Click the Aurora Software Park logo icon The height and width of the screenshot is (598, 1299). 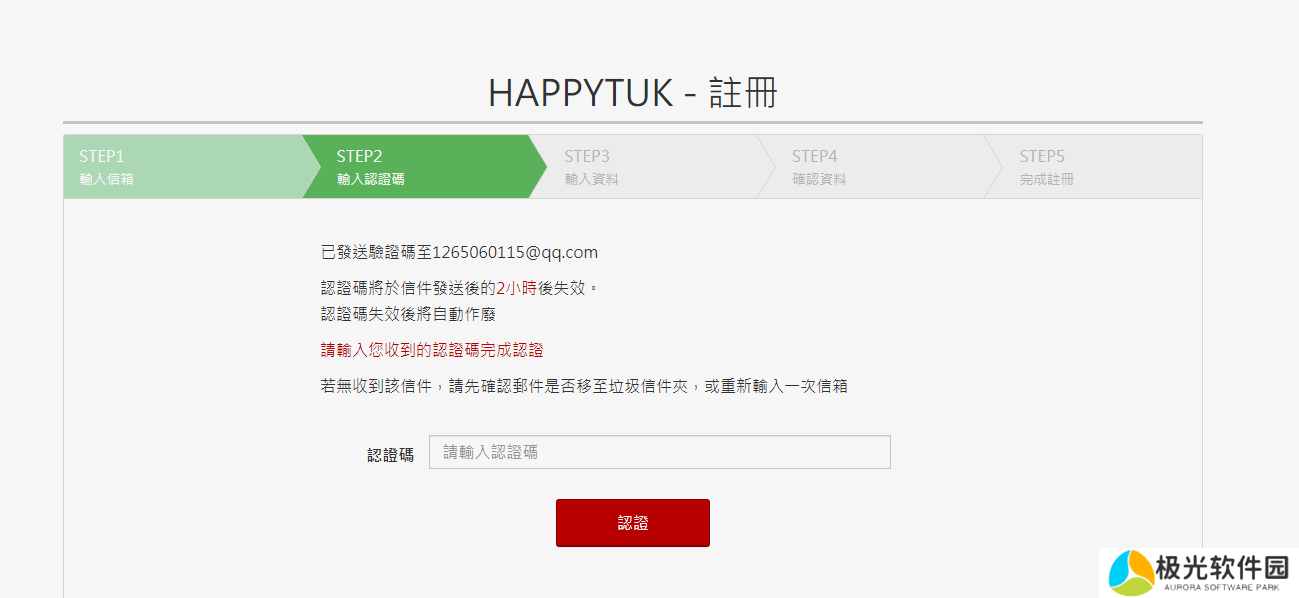click(x=1132, y=572)
